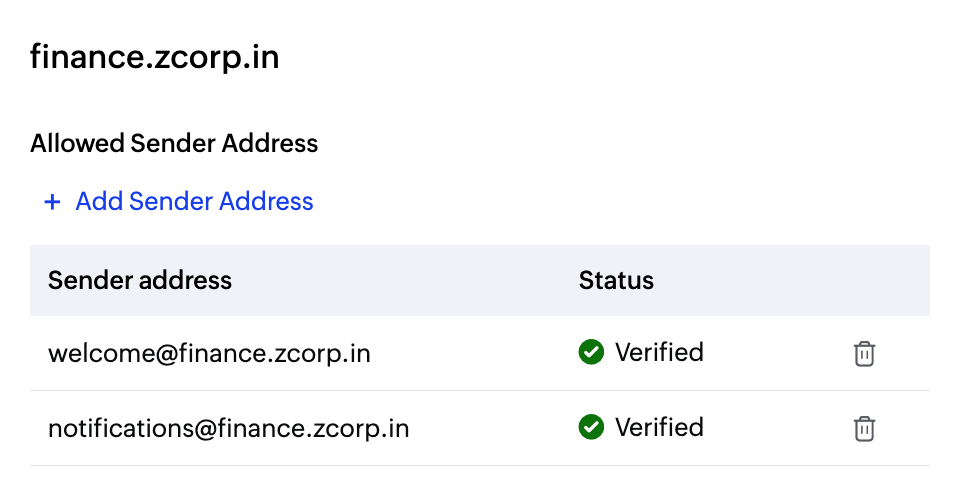Click empty header cell above the trash icons
This screenshot has width=970, height=496.
click(864, 280)
